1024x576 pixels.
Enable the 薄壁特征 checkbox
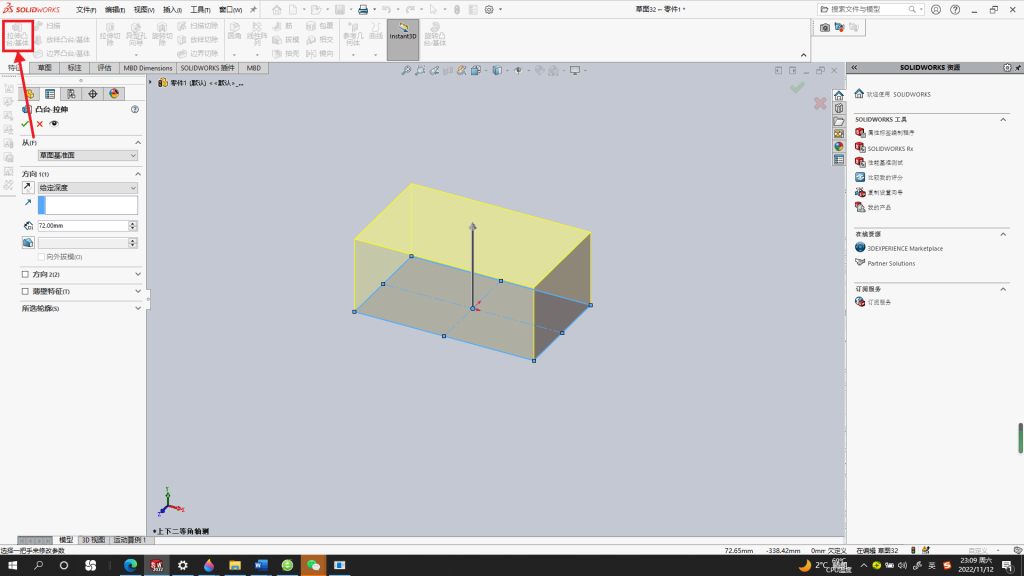(x=25, y=291)
